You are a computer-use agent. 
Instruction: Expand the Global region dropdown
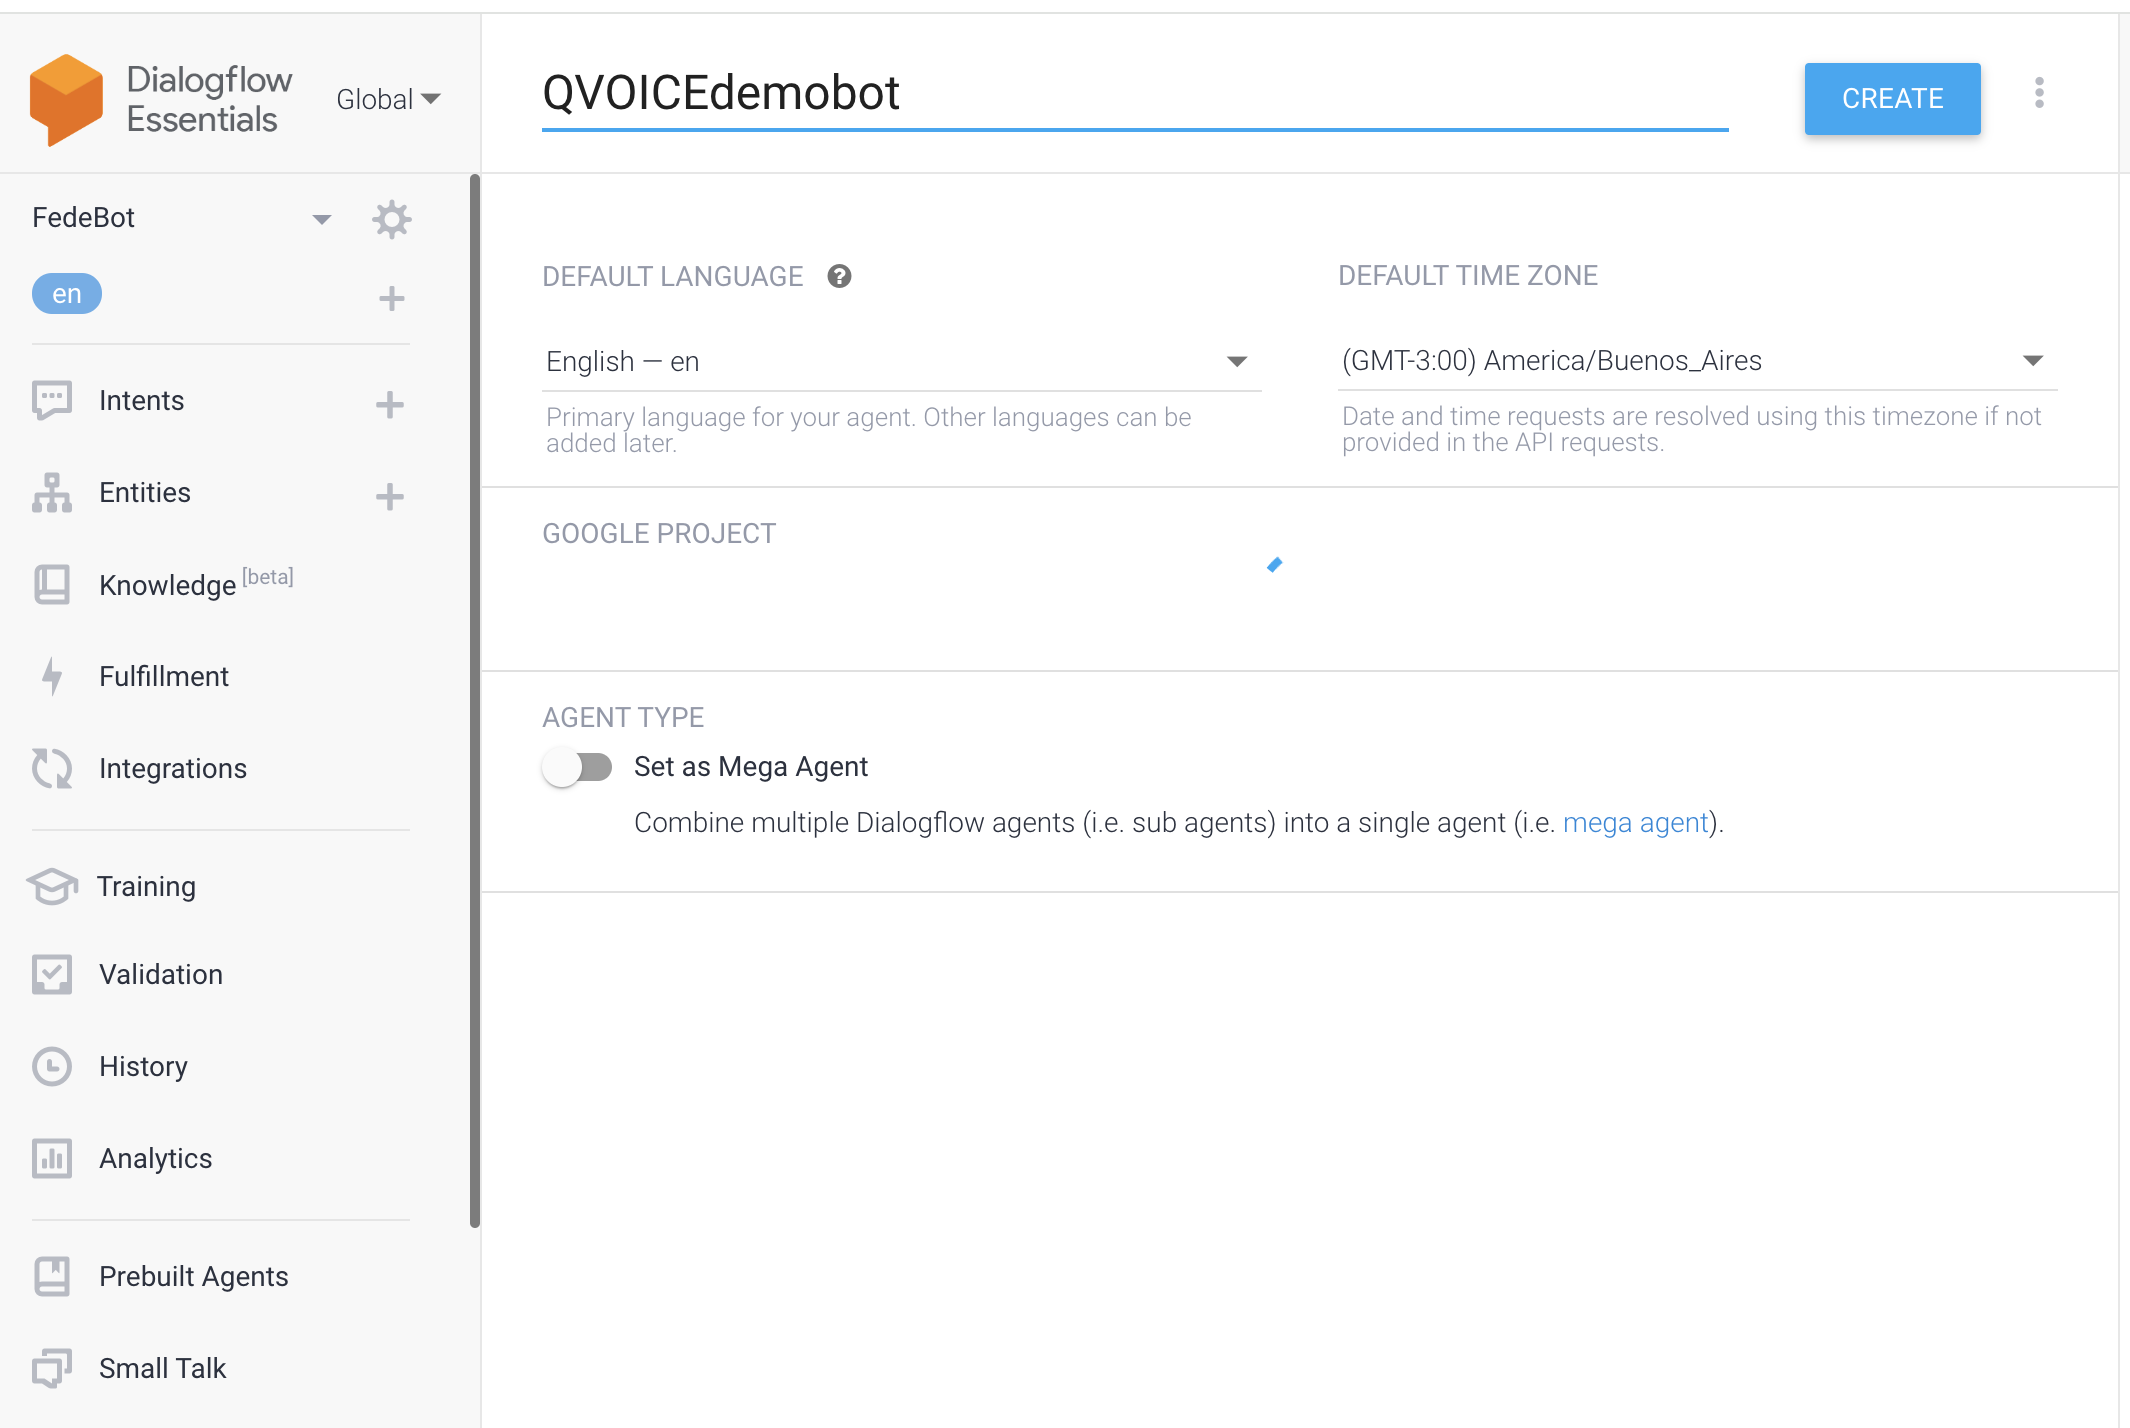(x=388, y=99)
